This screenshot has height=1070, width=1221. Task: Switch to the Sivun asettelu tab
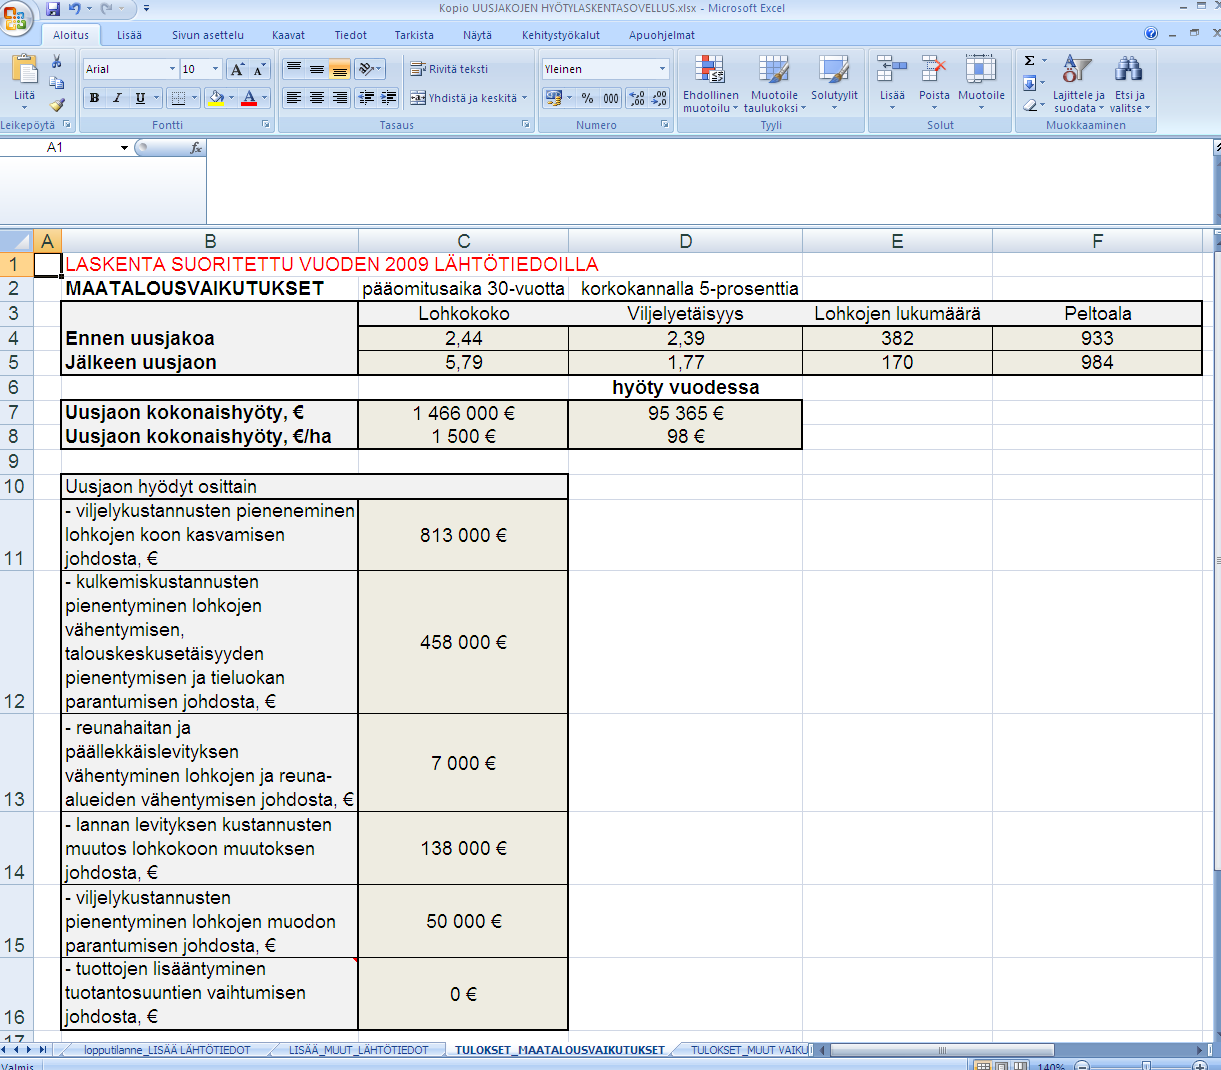coord(208,35)
